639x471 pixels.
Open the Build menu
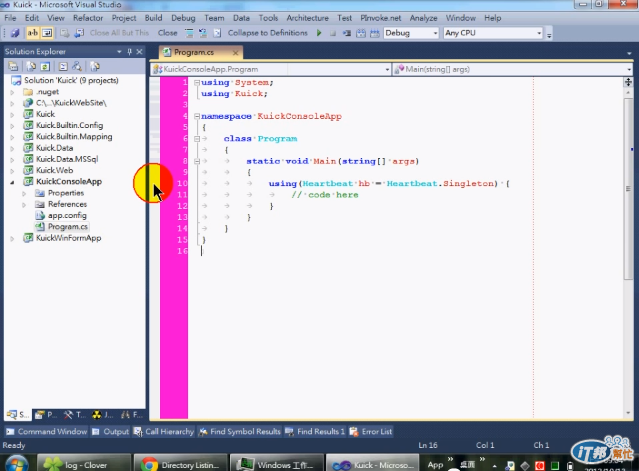tap(153, 18)
